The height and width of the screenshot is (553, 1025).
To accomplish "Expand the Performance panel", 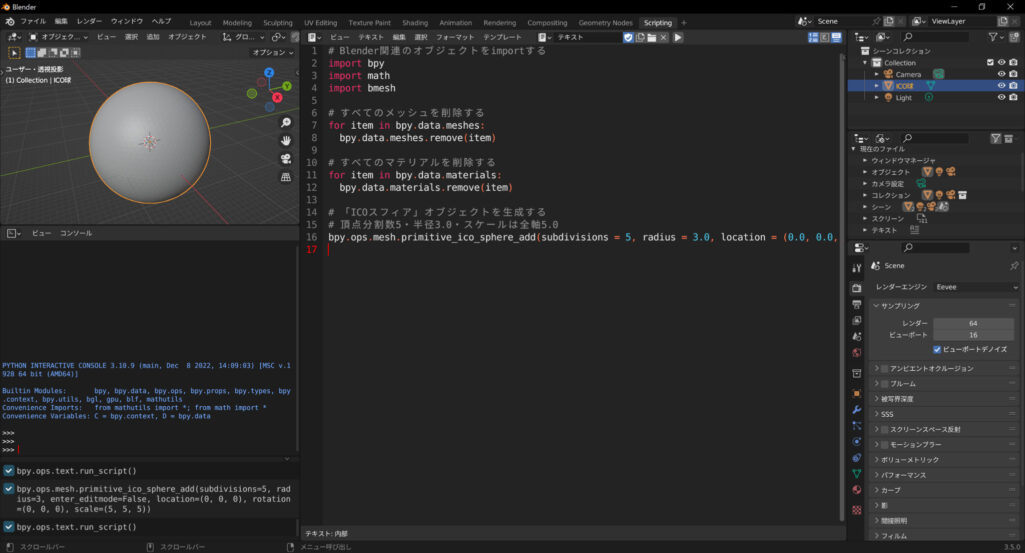I will [x=877, y=475].
